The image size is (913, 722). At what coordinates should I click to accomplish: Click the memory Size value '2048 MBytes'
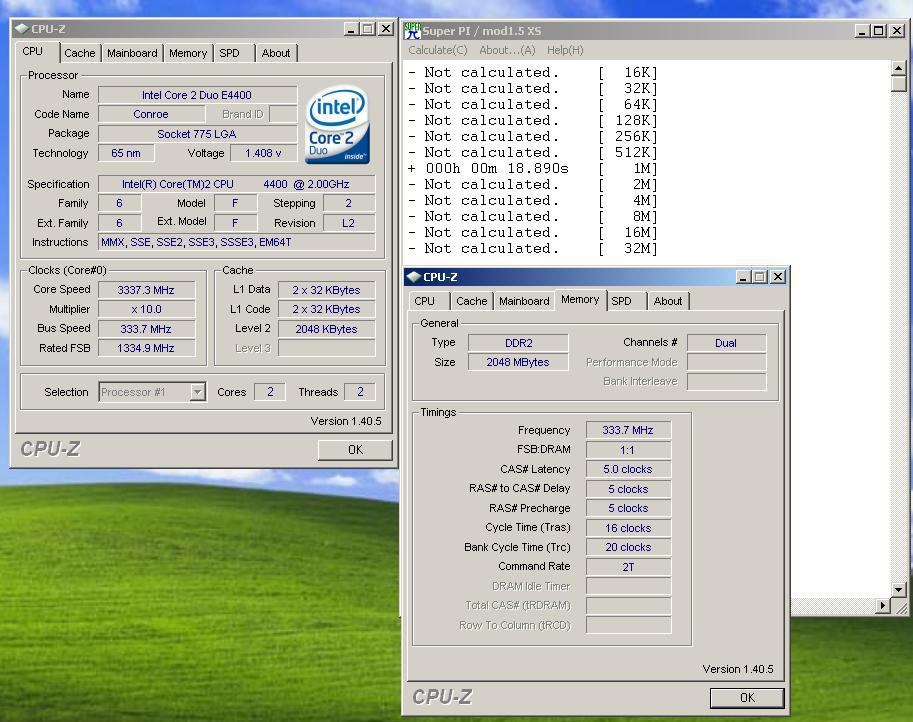518,362
